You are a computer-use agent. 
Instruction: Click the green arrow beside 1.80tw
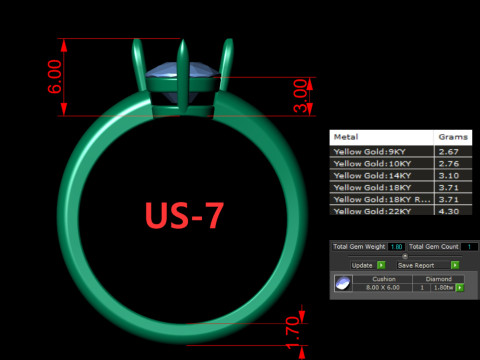[x=460, y=287]
